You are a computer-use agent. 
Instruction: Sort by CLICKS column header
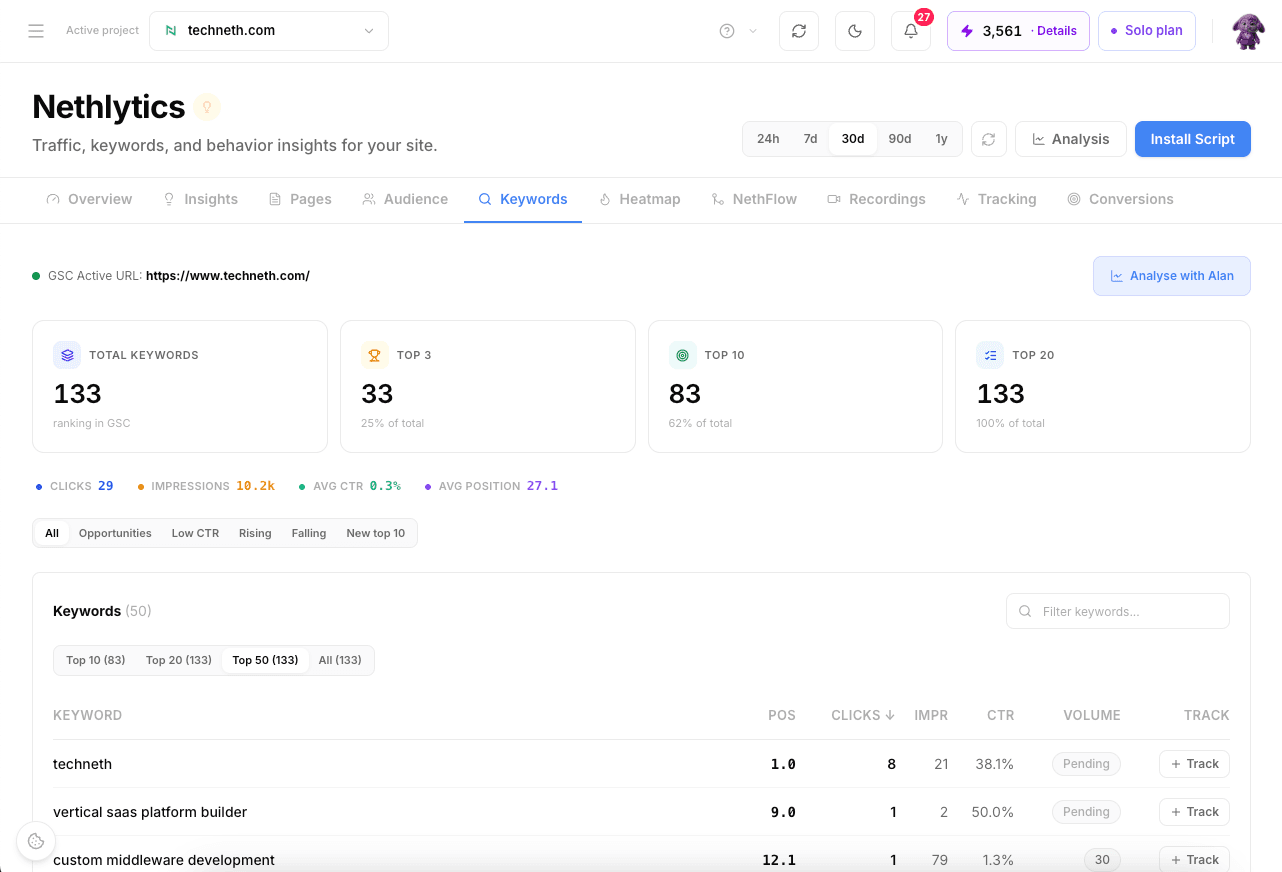click(x=863, y=715)
